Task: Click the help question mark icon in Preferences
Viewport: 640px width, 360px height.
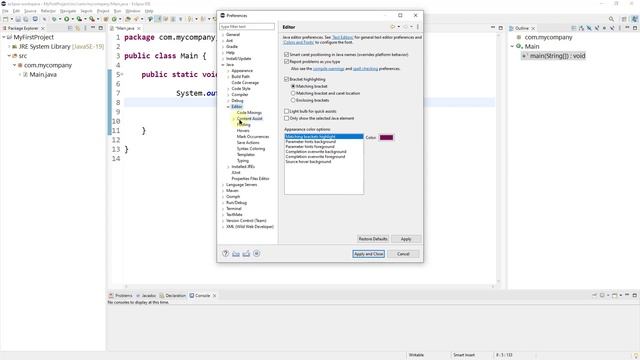Action: point(225,253)
